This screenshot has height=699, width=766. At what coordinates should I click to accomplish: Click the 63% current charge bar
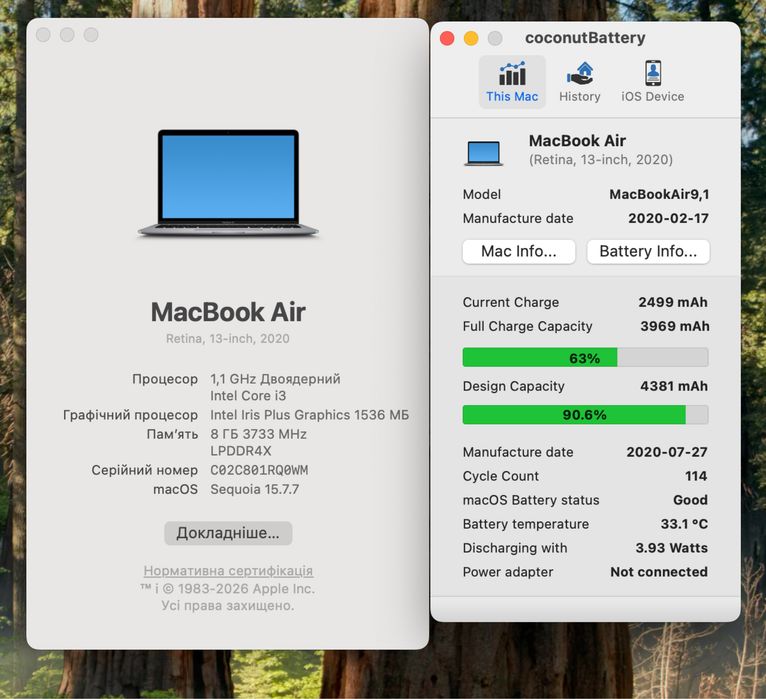pyautogui.click(x=585, y=358)
